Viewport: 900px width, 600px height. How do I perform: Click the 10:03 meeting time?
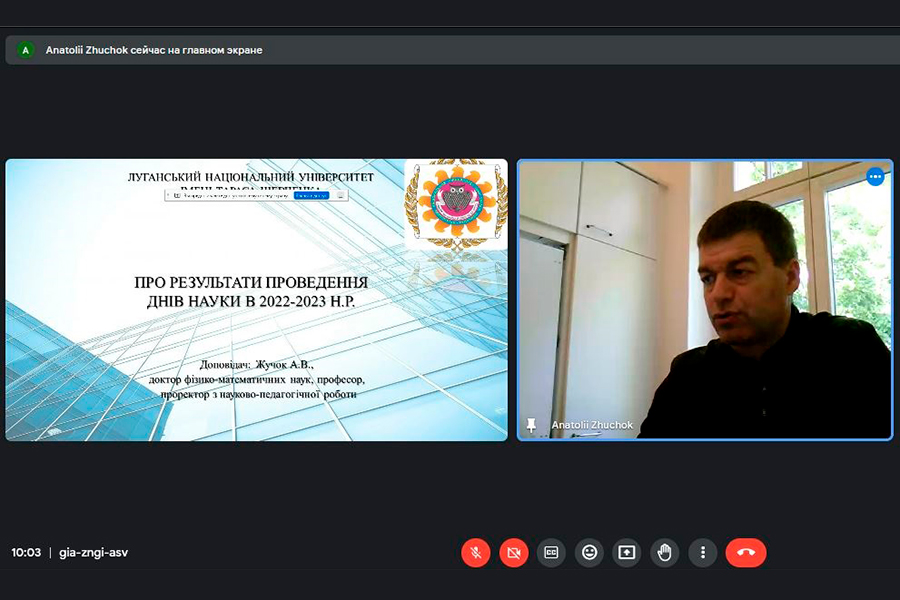pos(26,553)
